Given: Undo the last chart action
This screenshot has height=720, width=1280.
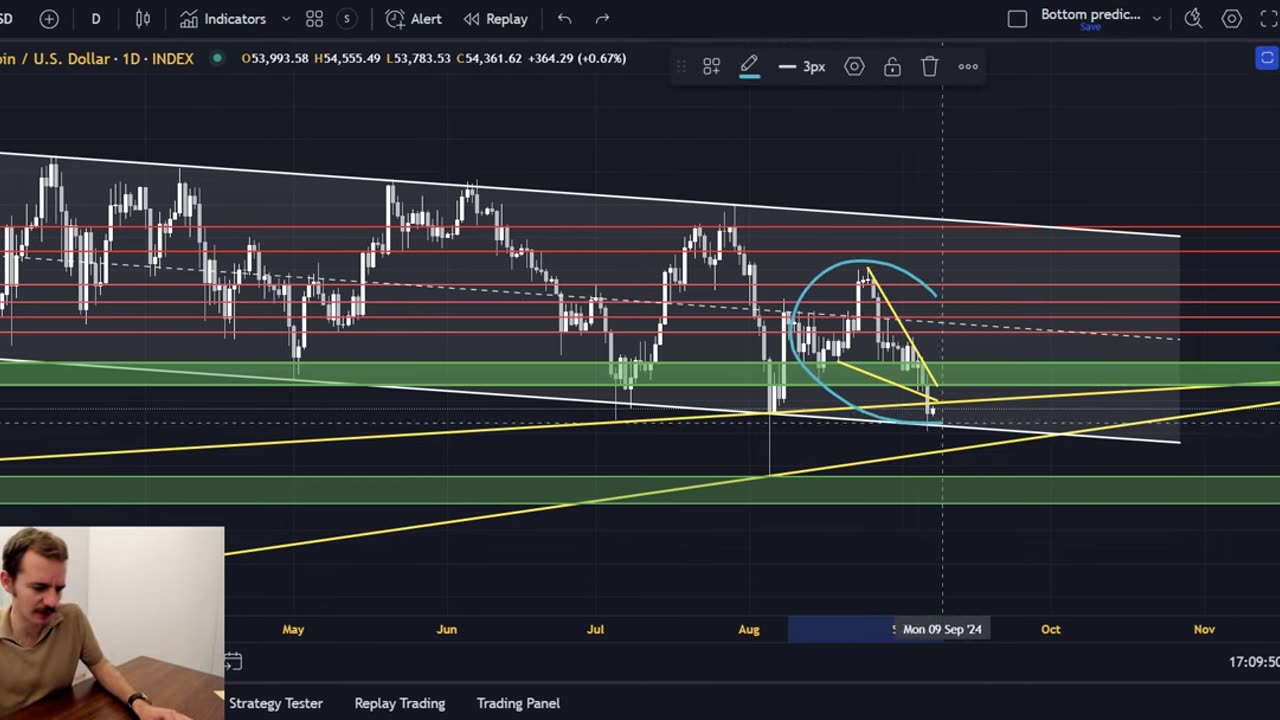Looking at the screenshot, I should 565,19.
